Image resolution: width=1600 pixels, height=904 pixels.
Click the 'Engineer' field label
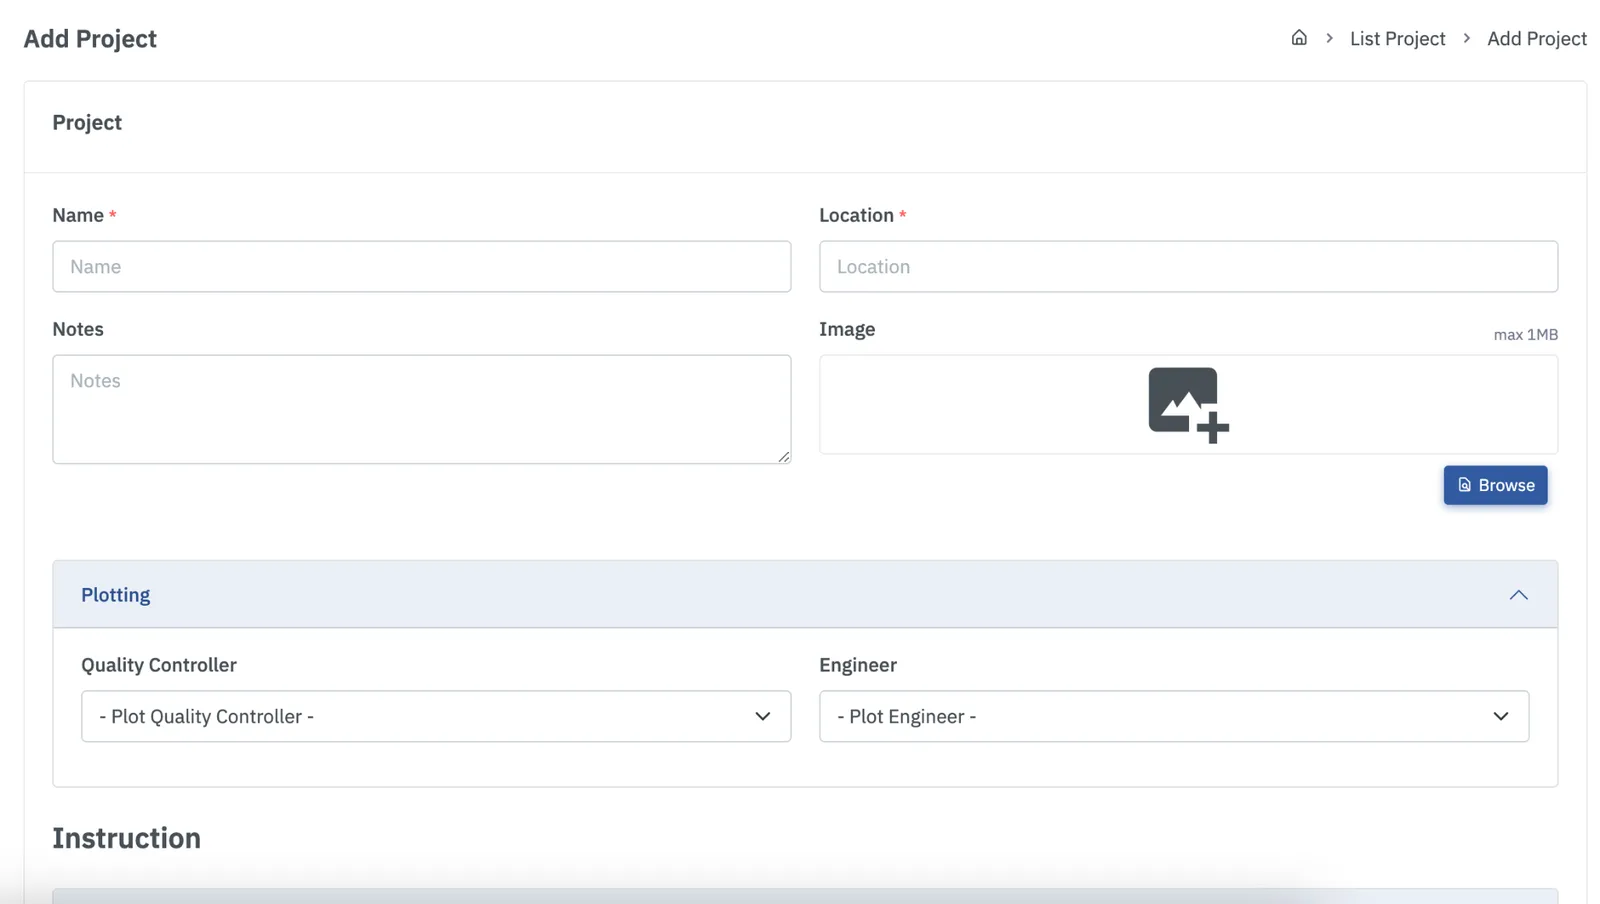(x=858, y=665)
